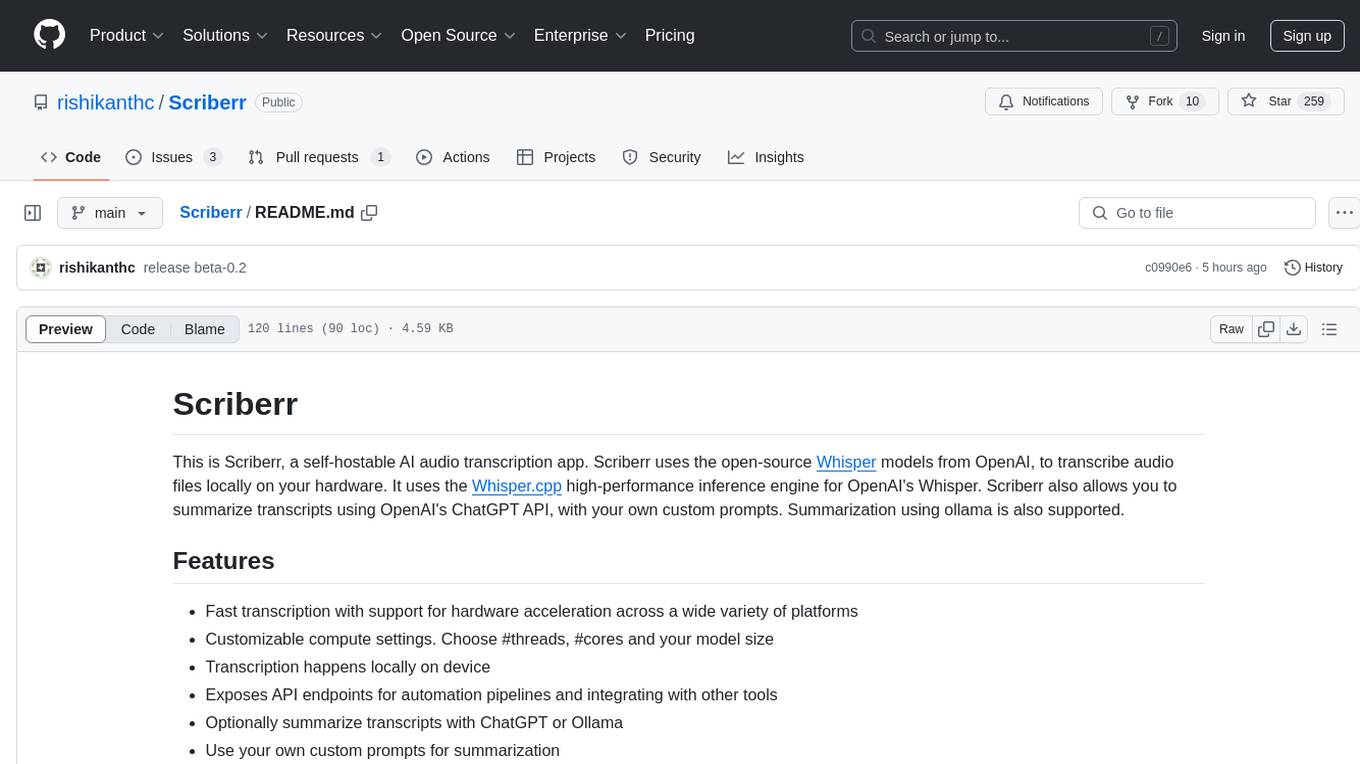This screenshot has width=1360, height=764.
Task: Focus the Go to file field
Action: click(1197, 213)
